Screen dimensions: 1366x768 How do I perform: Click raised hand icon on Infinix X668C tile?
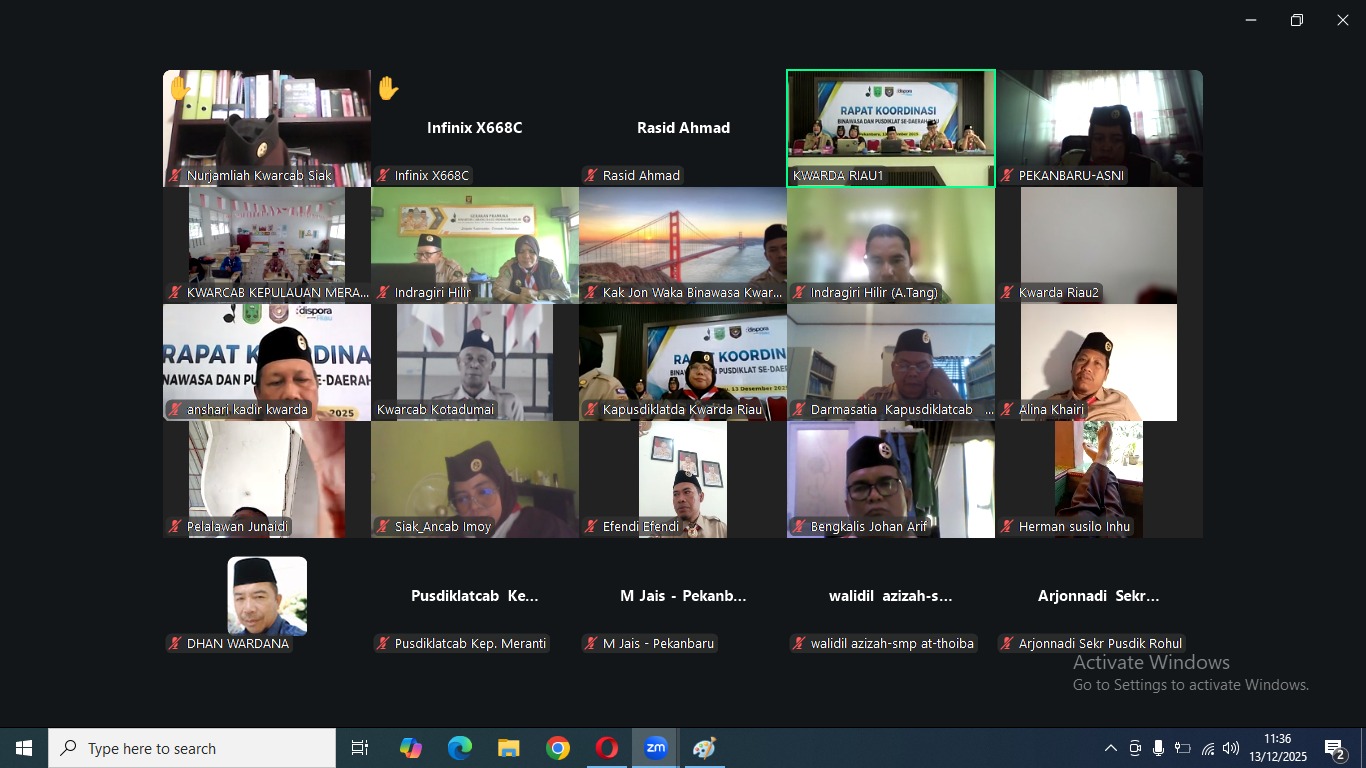coord(388,89)
